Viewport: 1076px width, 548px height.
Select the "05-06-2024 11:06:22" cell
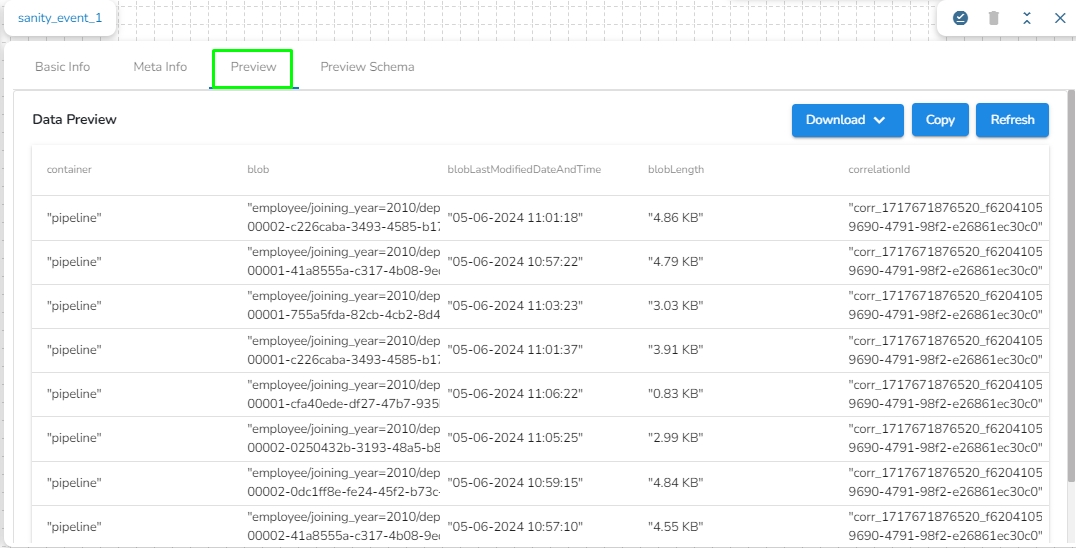click(x=515, y=394)
